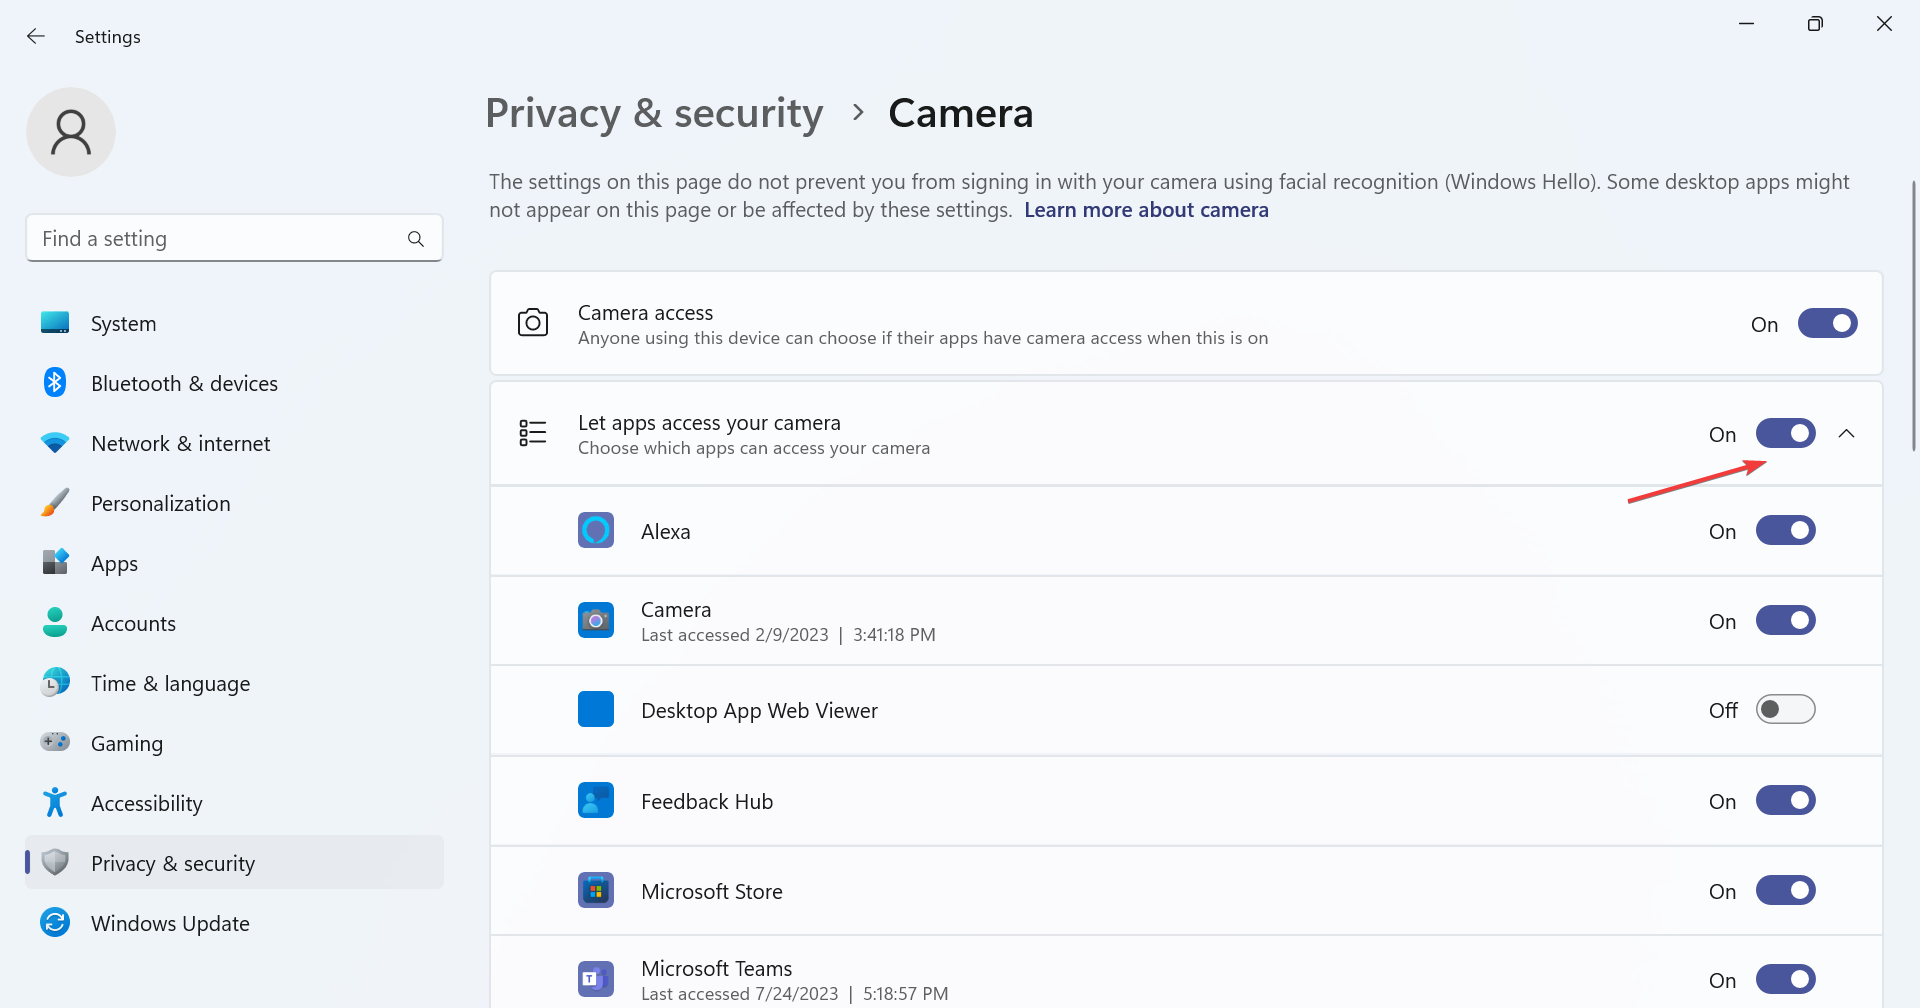Navigate to Apps settings
This screenshot has height=1008, width=1920.
coord(234,563)
